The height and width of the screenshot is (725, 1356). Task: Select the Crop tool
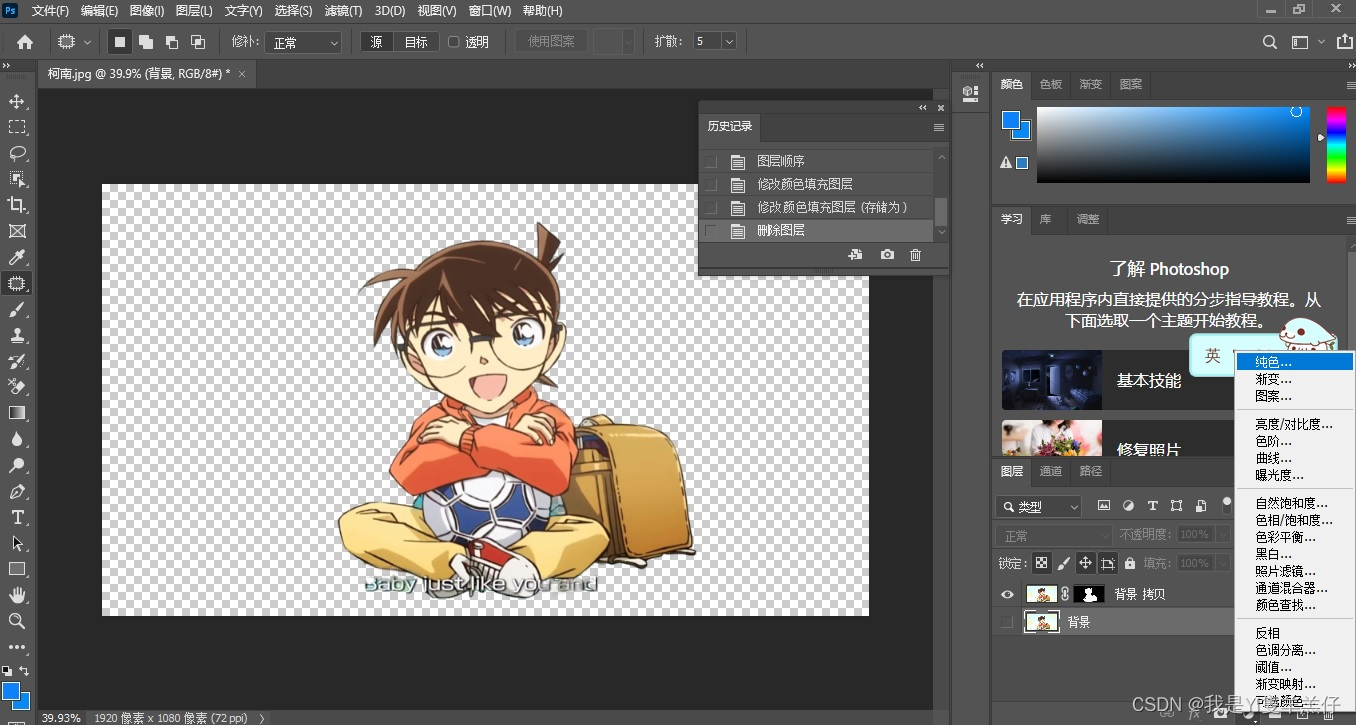click(17, 205)
